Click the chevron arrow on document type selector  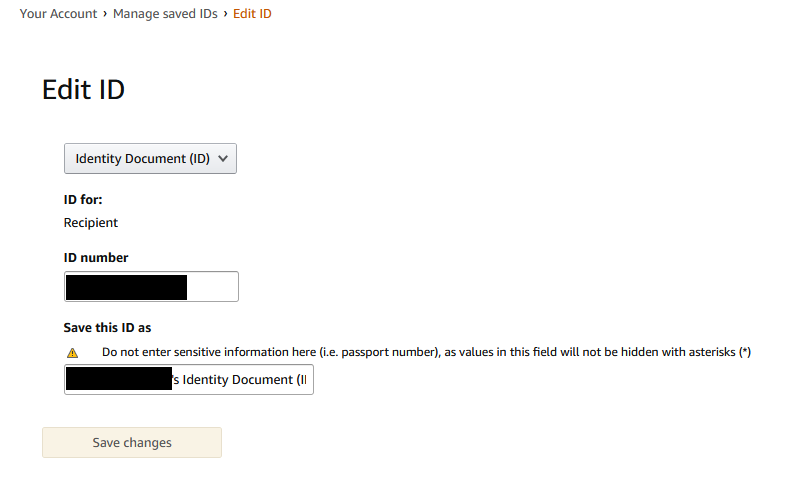tap(222, 158)
